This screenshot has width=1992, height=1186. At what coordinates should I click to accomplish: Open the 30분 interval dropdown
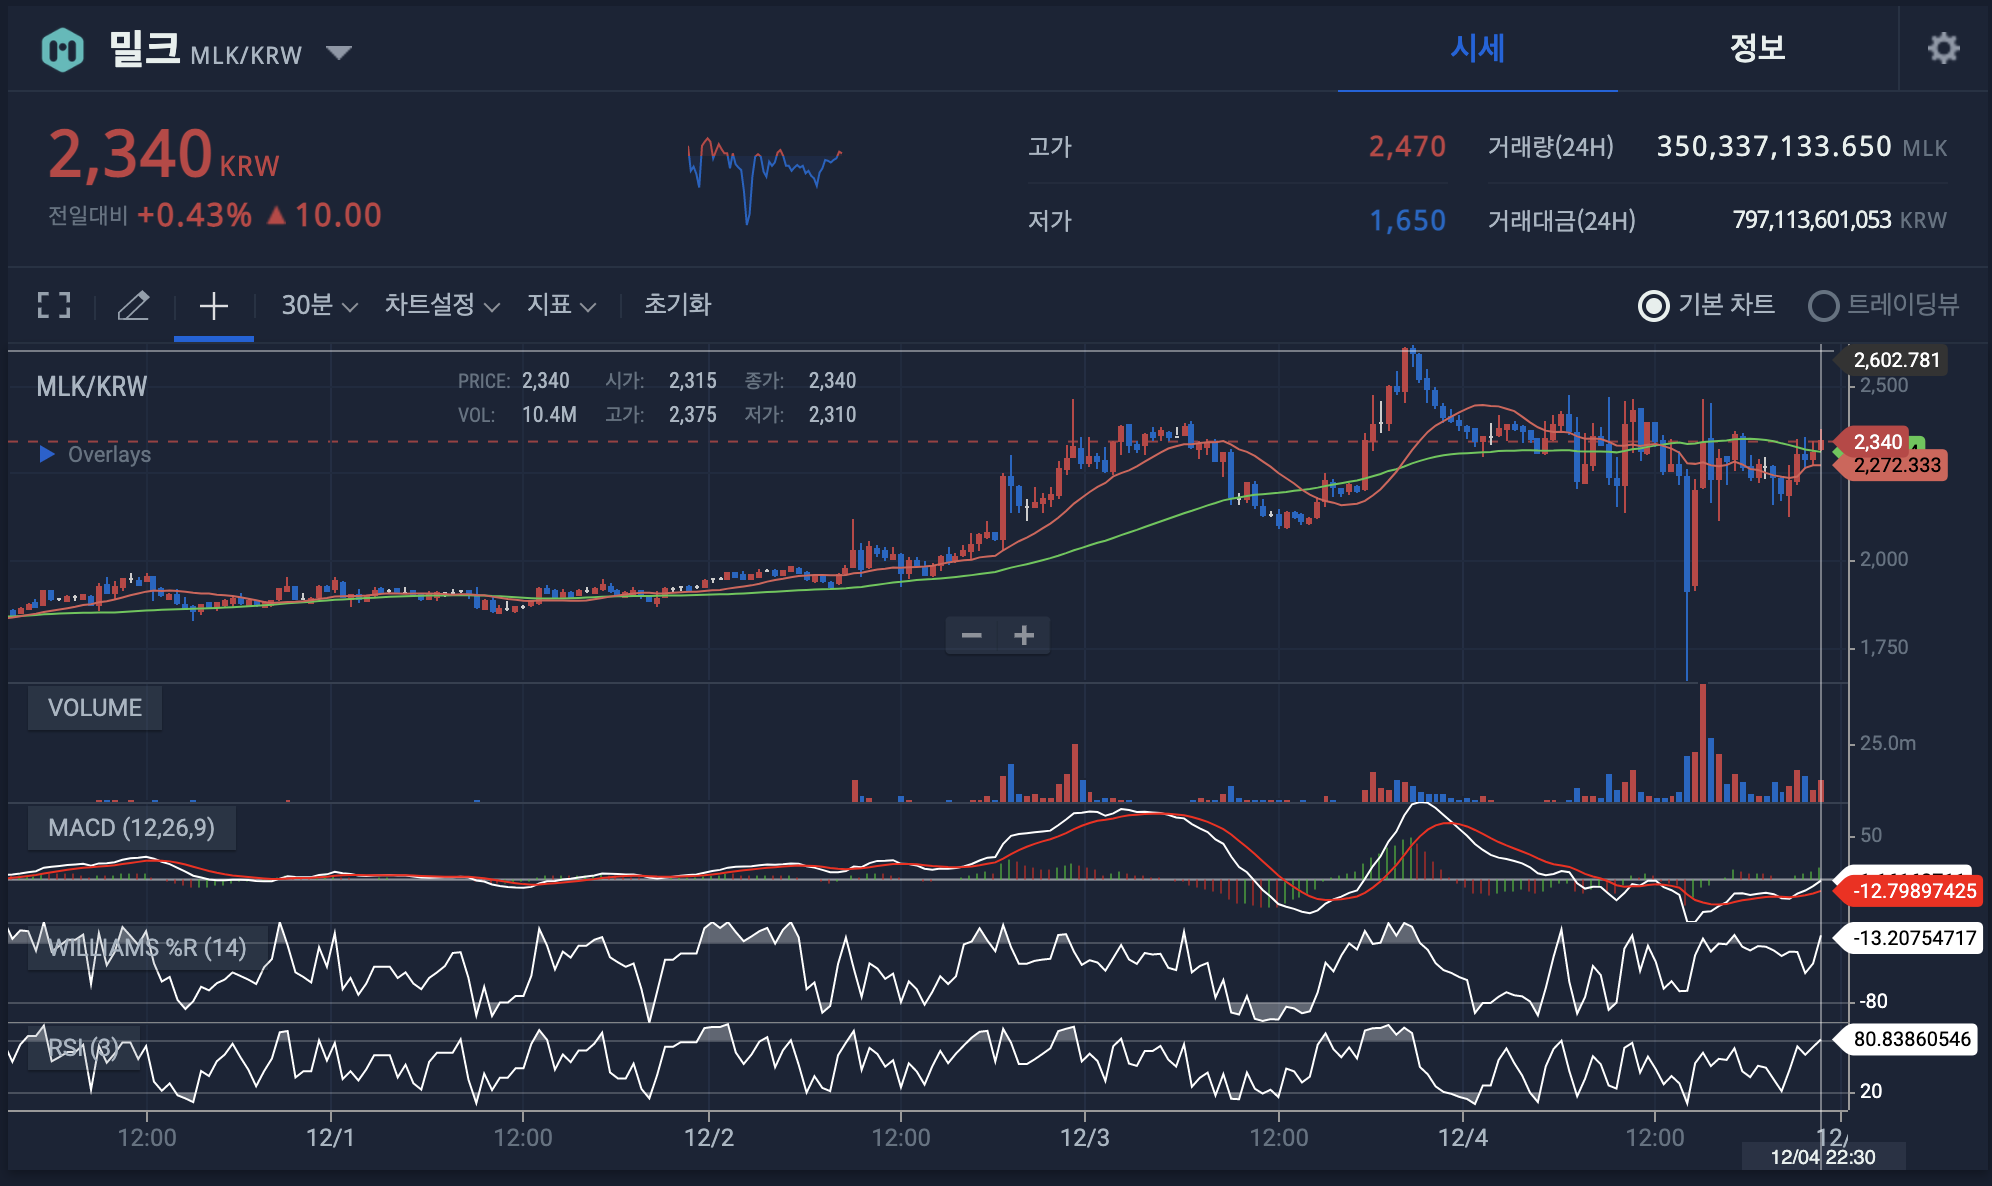click(x=318, y=305)
